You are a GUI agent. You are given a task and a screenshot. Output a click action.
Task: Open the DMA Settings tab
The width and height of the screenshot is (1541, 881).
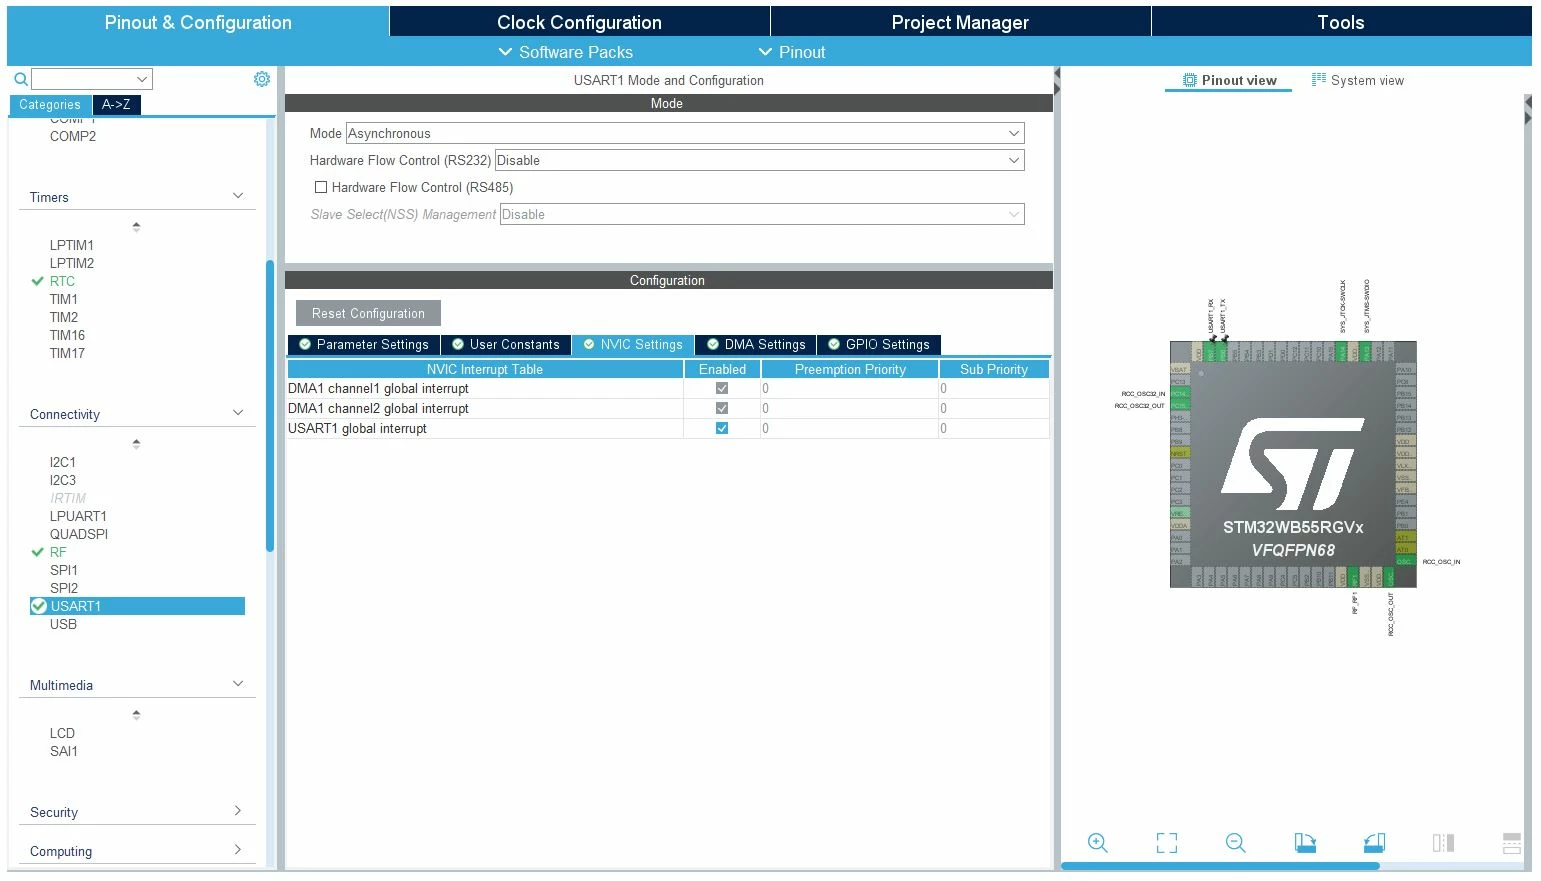(756, 344)
